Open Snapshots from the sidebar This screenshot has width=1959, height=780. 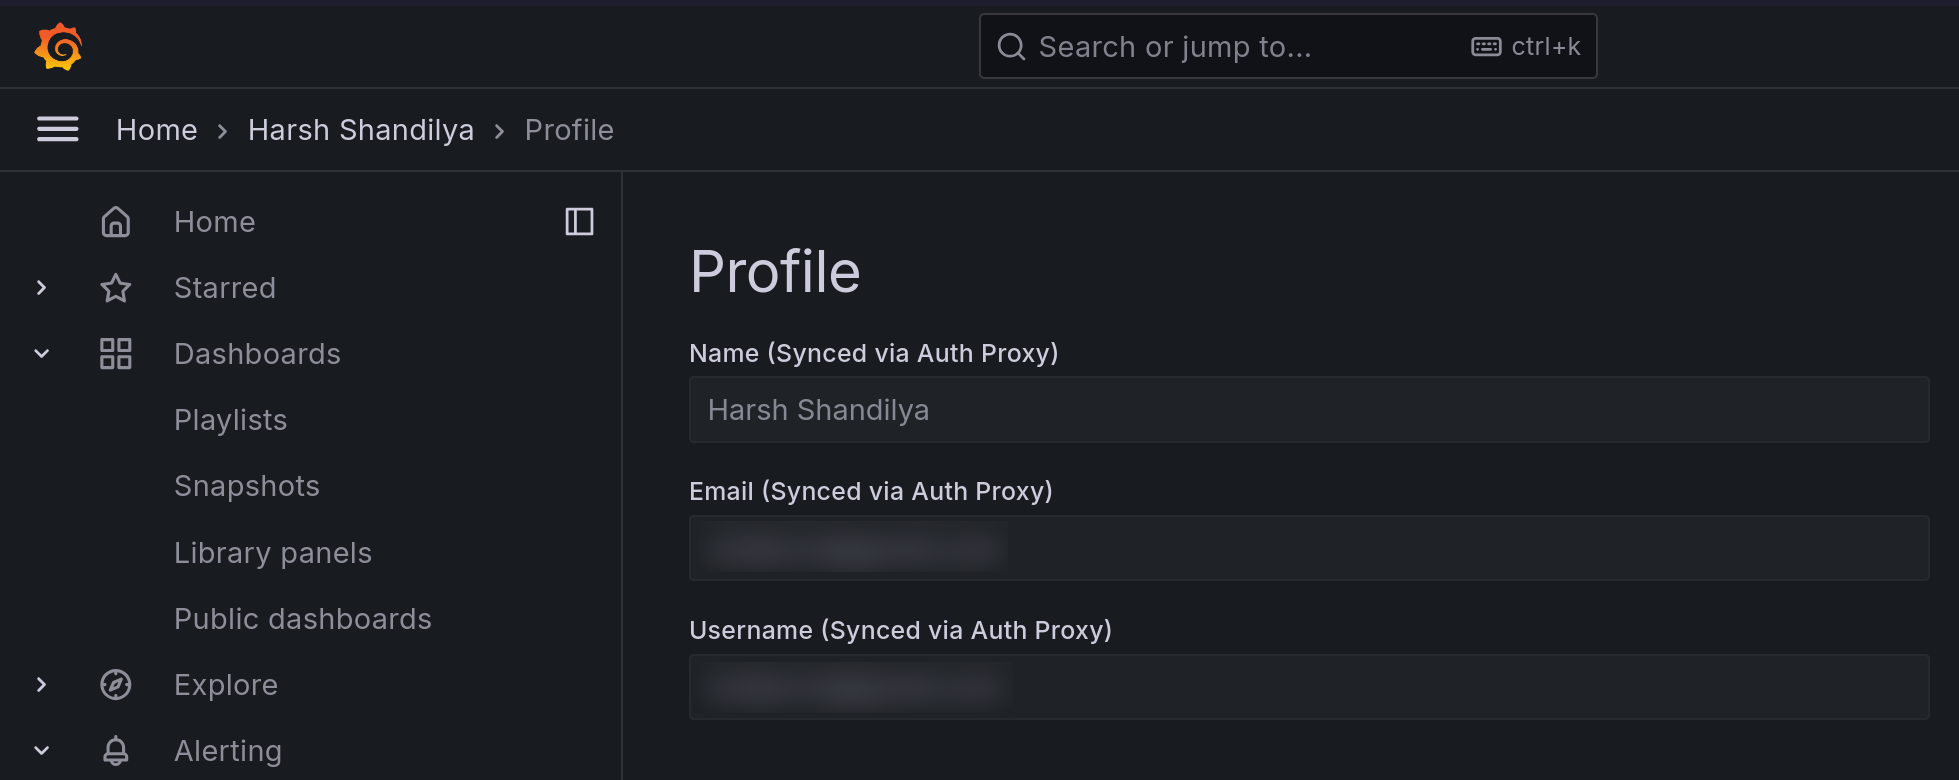pos(246,486)
